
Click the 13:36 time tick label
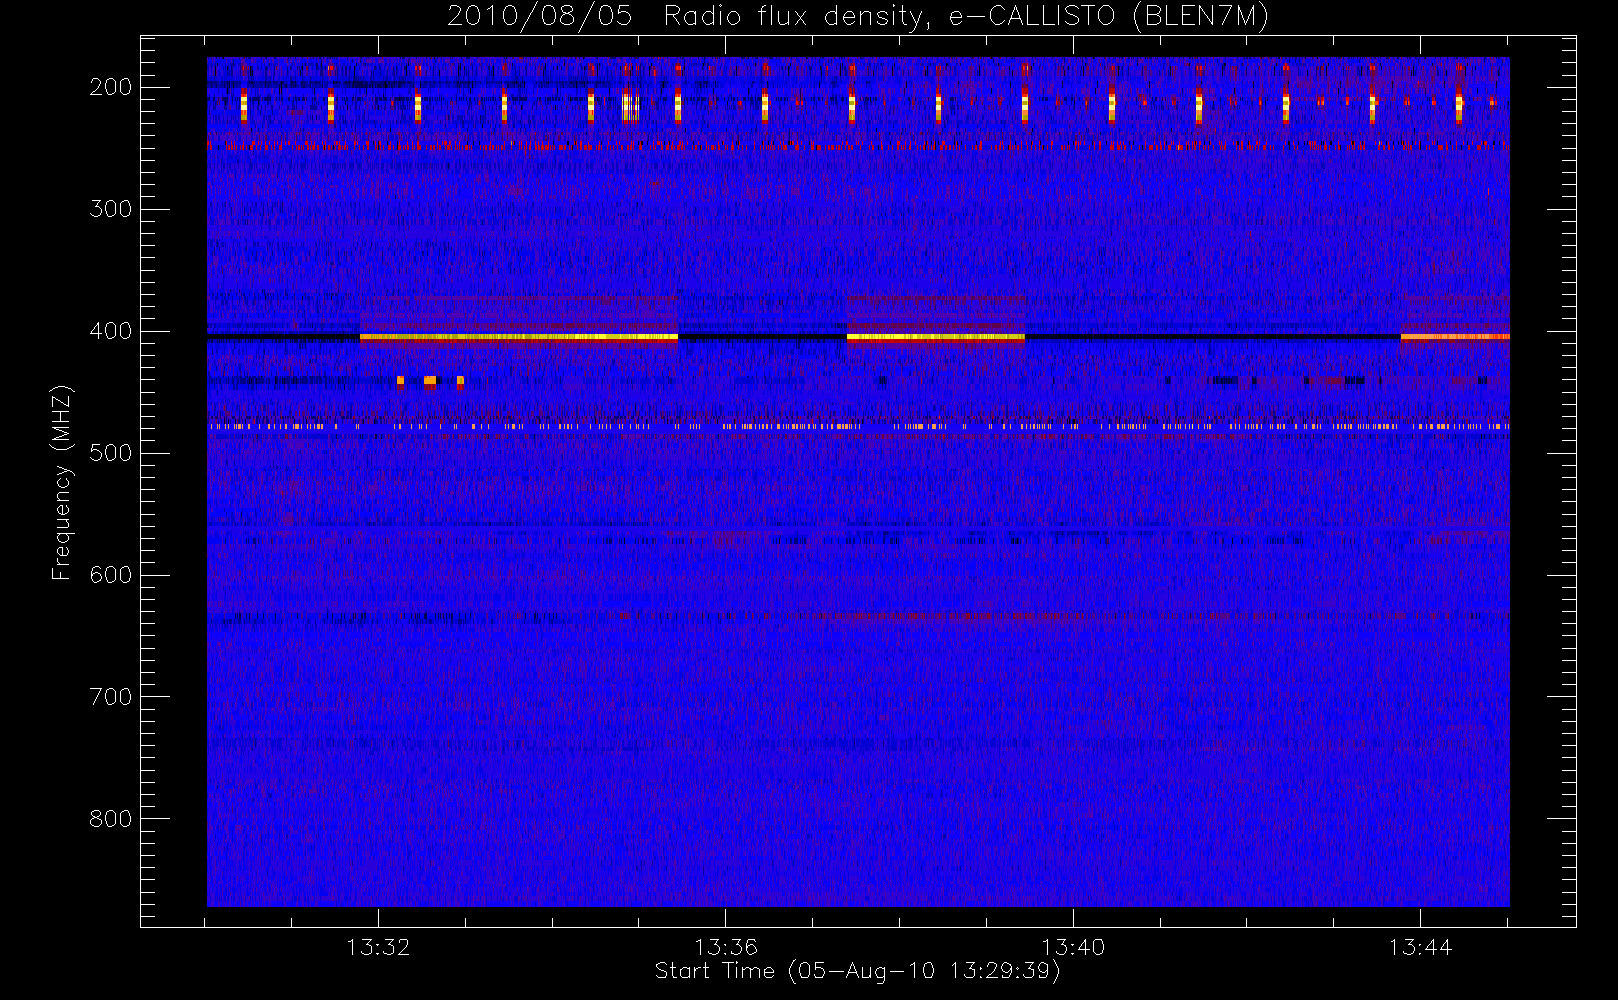pyautogui.click(x=726, y=947)
